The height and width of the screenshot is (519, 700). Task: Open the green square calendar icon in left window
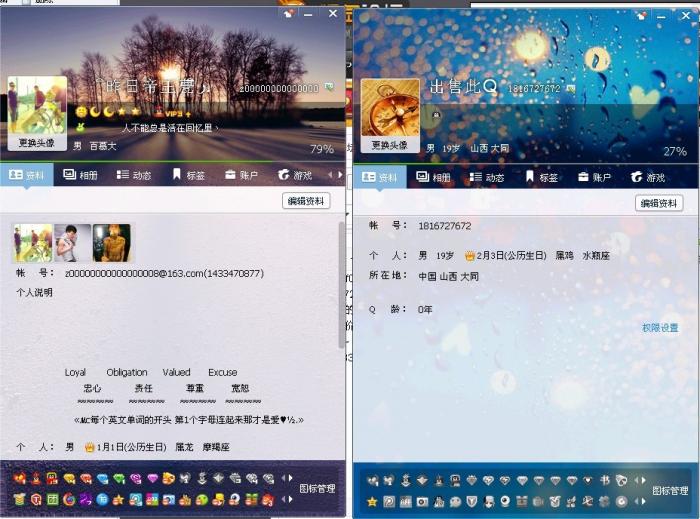tap(53, 499)
